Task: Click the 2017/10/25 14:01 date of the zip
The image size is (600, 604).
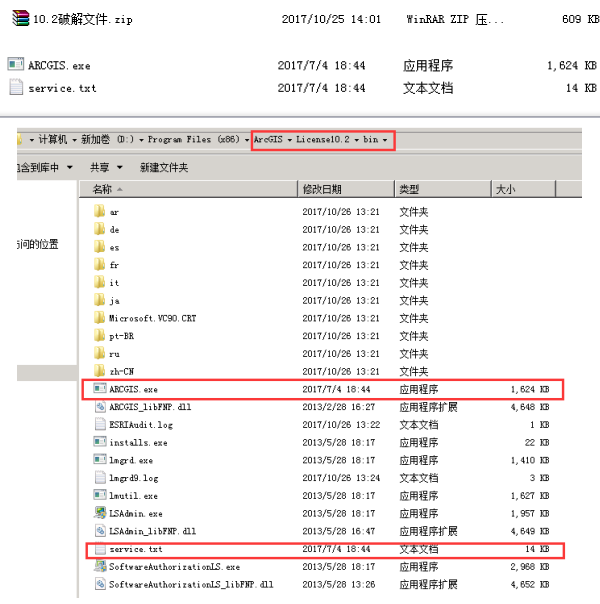Action: (331, 19)
